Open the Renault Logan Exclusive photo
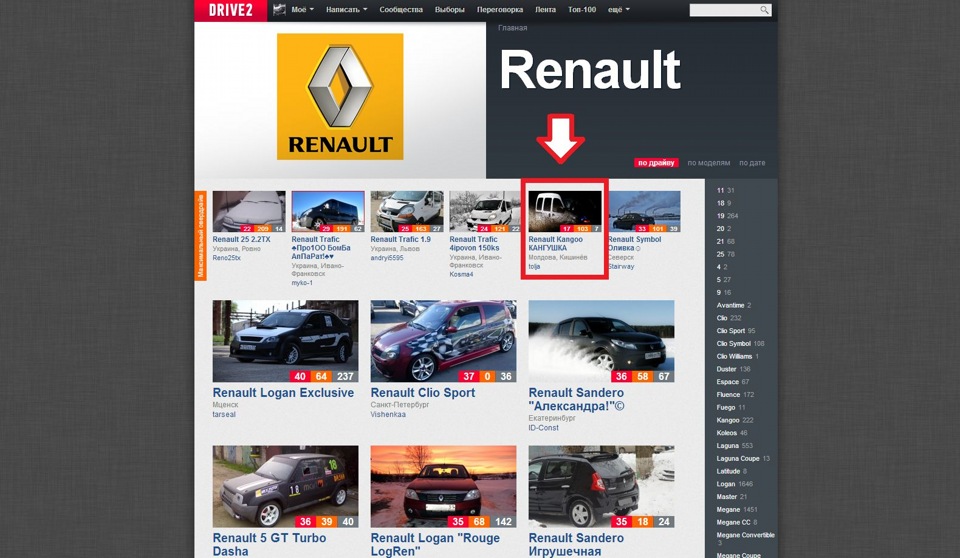This screenshot has width=960, height=558. point(285,341)
